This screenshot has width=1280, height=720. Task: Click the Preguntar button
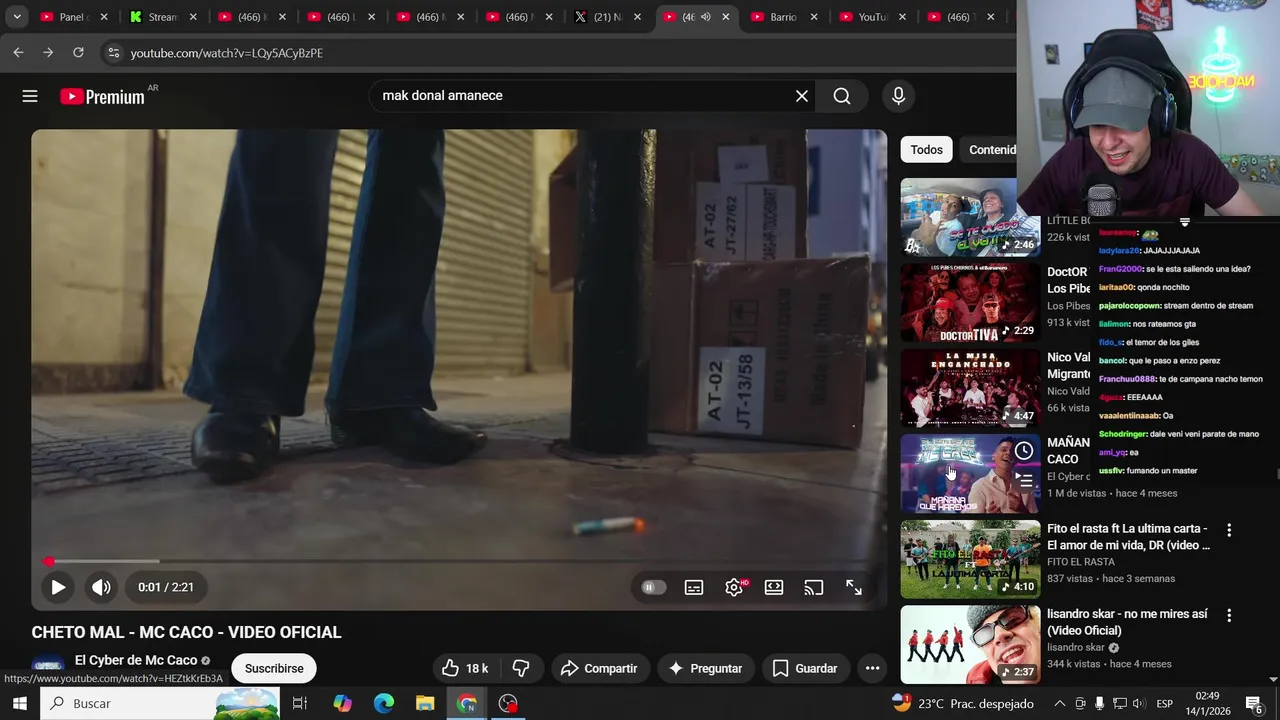pos(705,668)
